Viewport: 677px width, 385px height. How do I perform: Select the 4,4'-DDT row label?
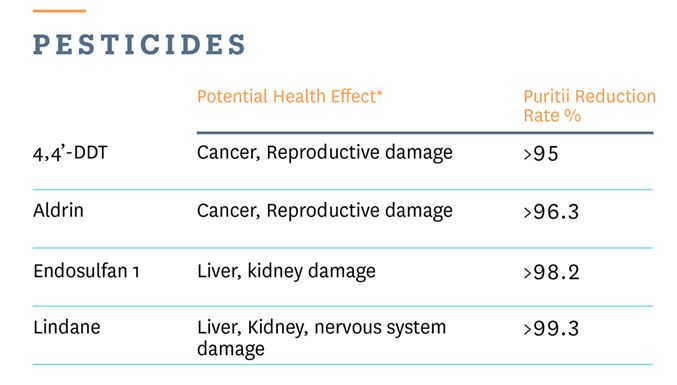pos(70,153)
